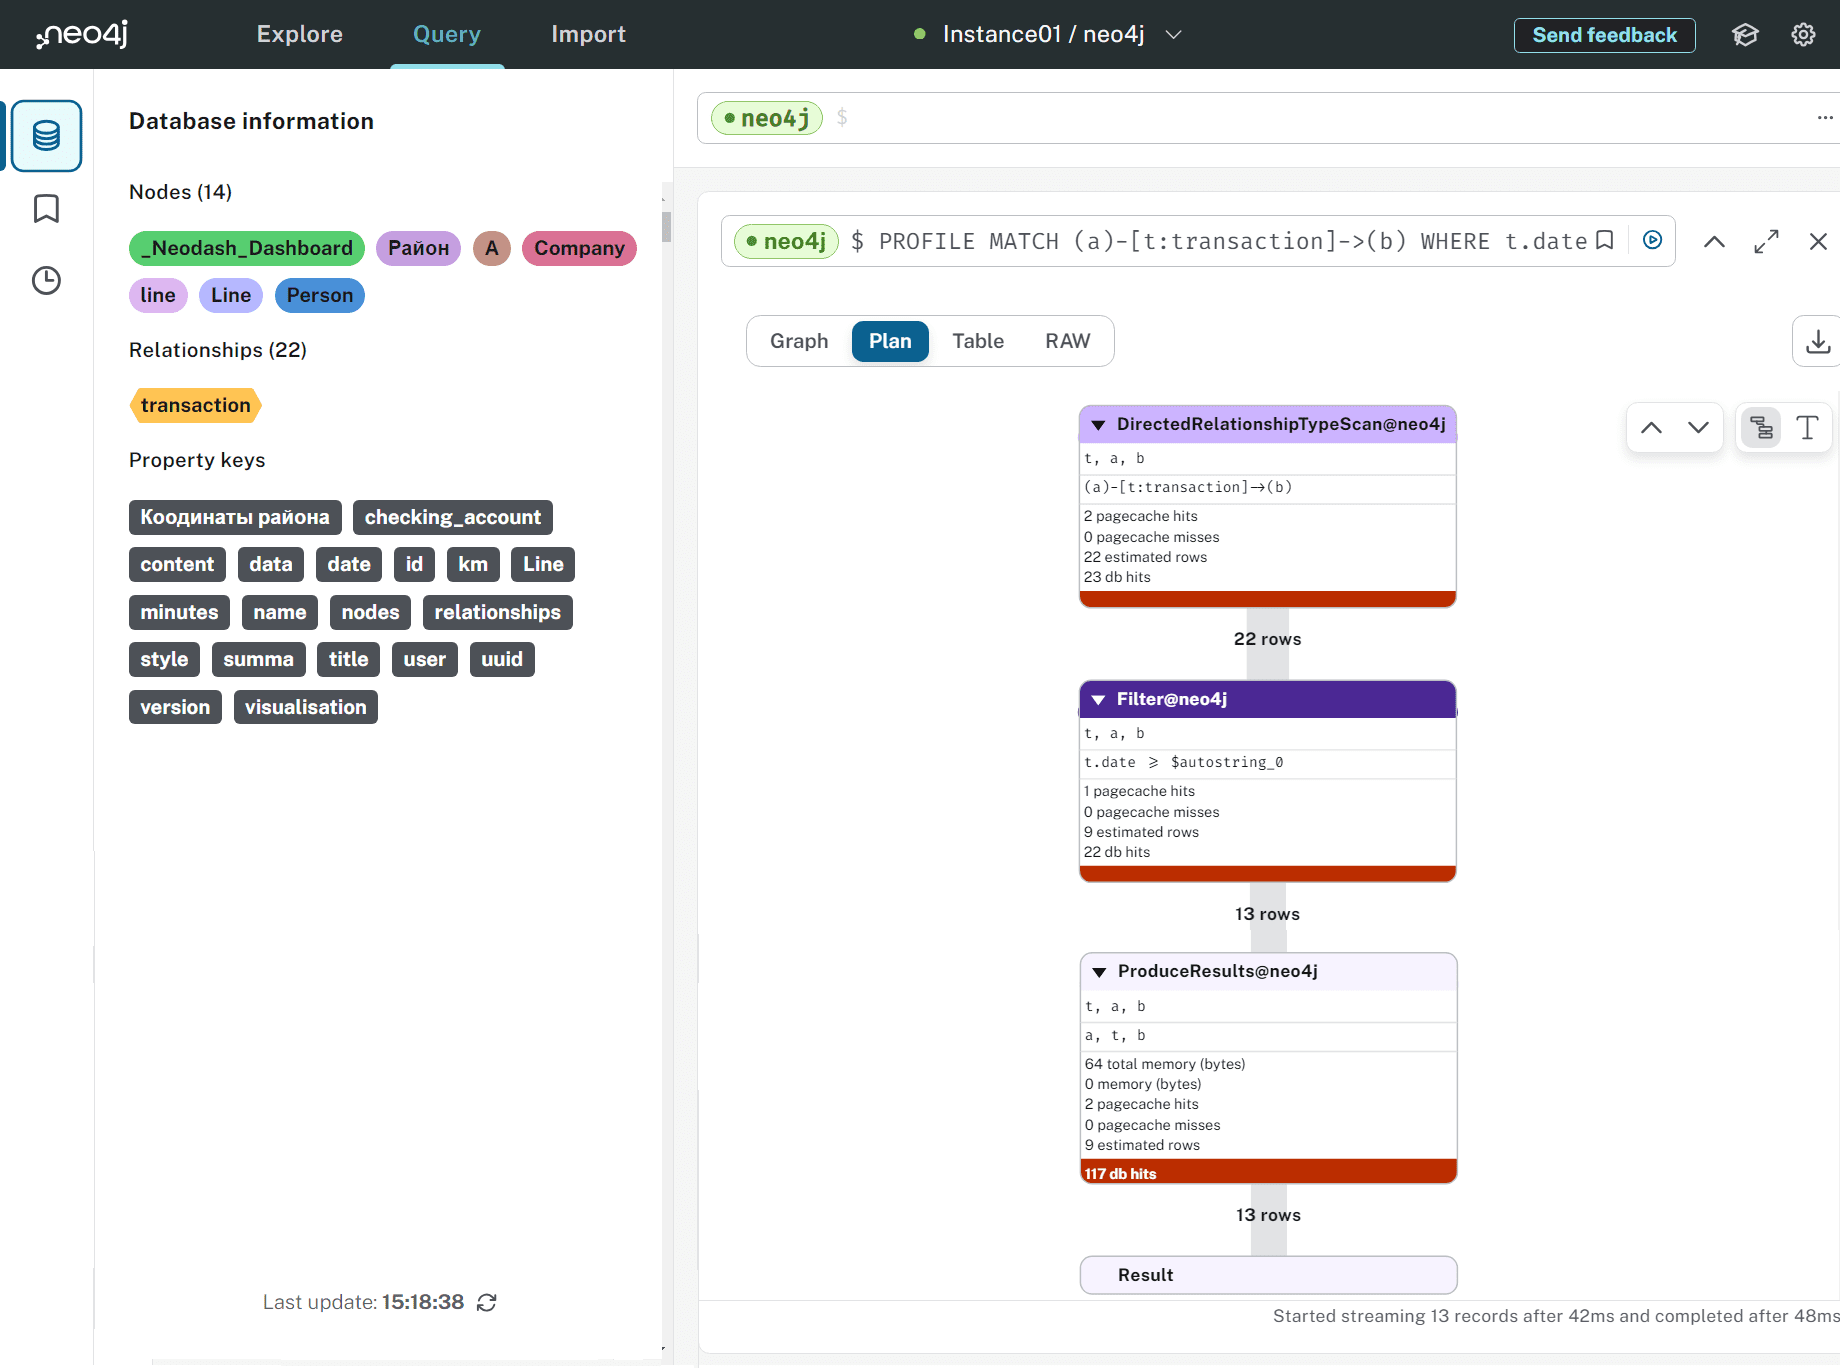Refresh the database information last update
Screen dimensions: 1840x1368
pos(487,1302)
